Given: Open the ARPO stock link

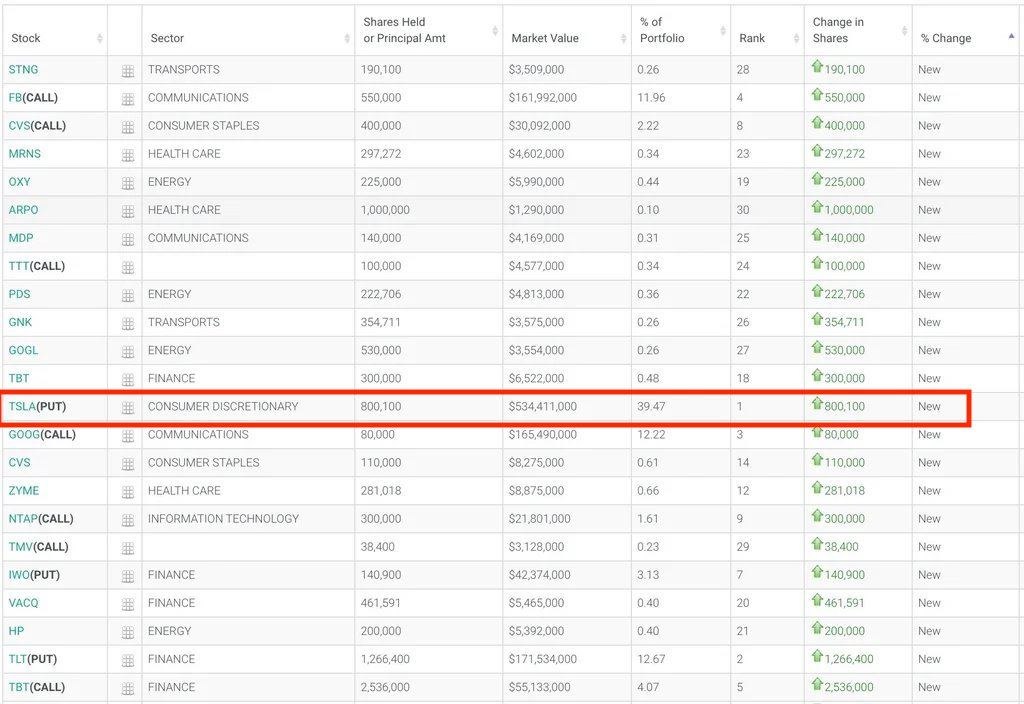Looking at the screenshot, I should (24, 210).
